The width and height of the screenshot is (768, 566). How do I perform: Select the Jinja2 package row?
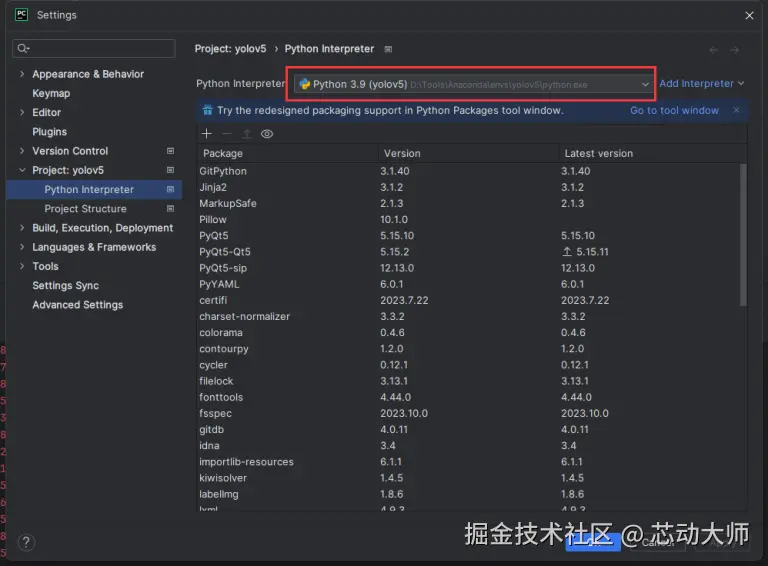click(x=469, y=187)
